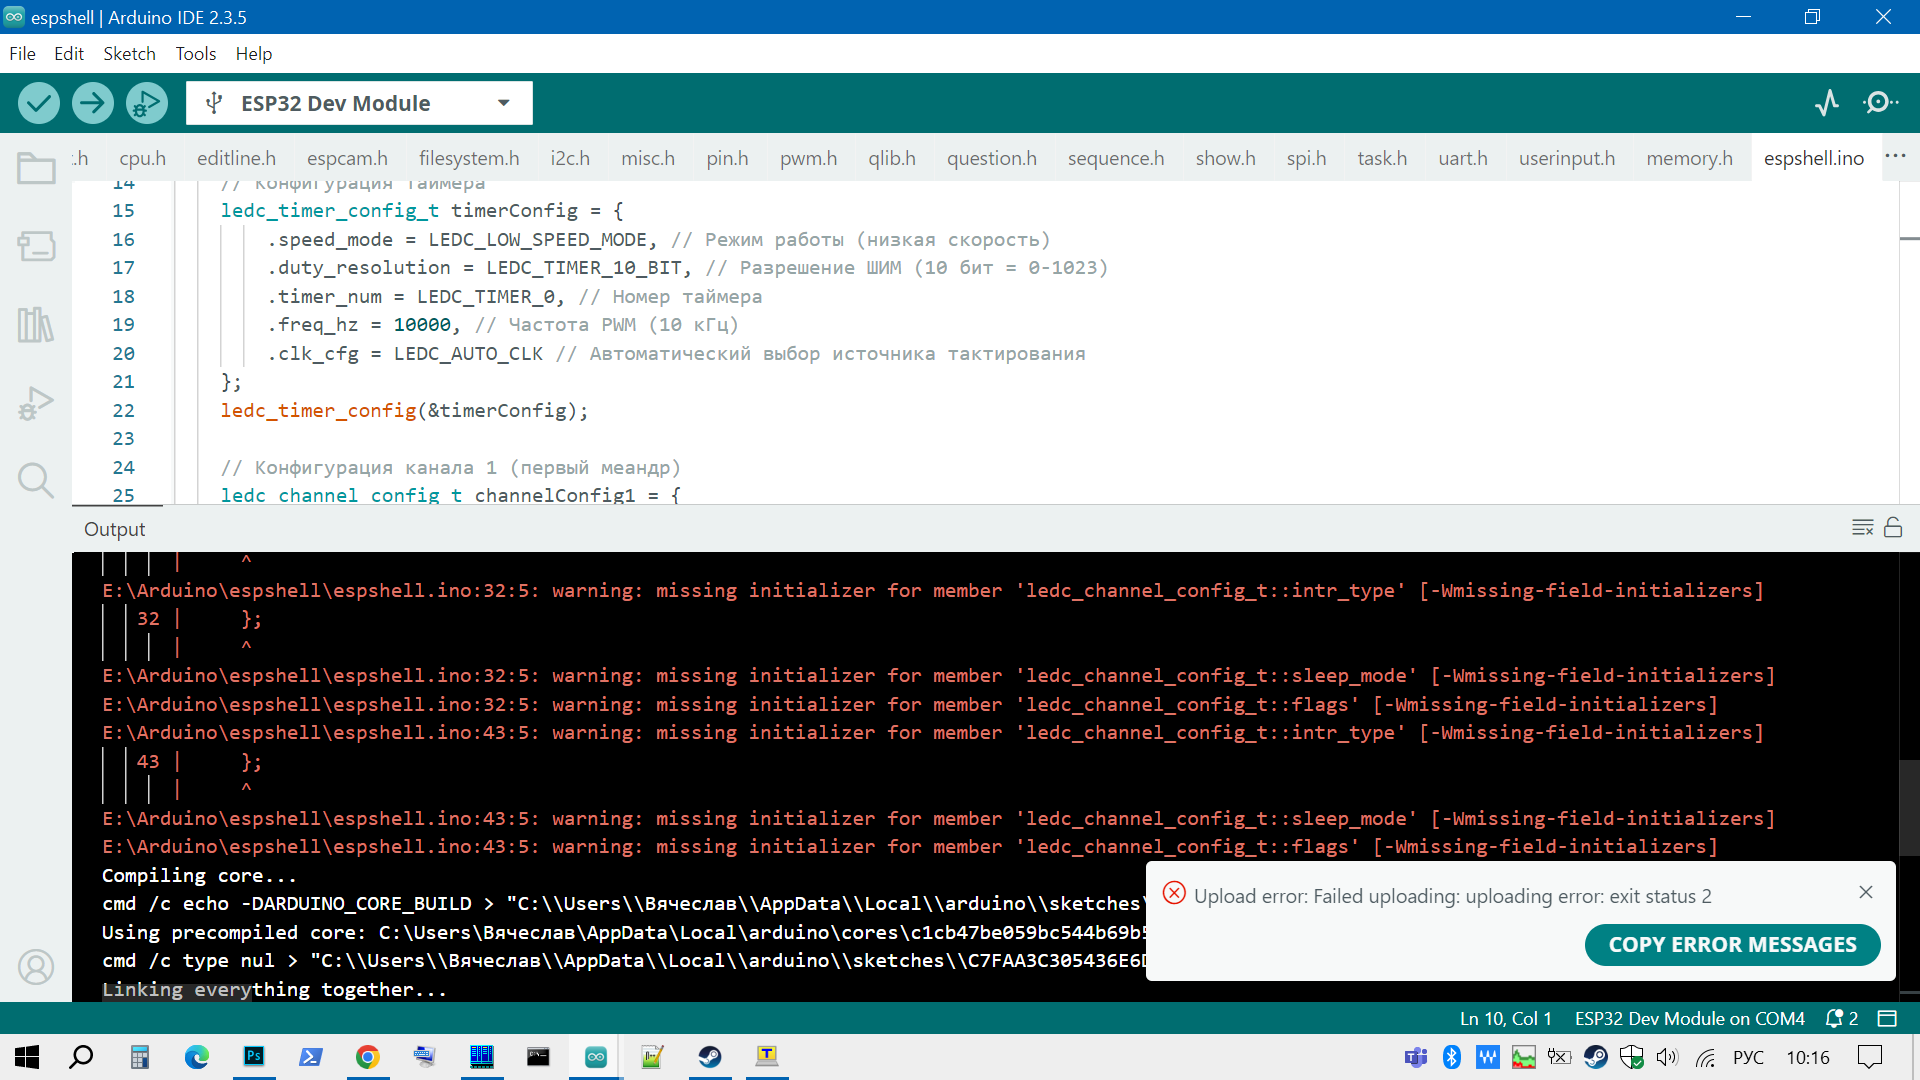The width and height of the screenshot is (1920, 1080).
Task: Open the File menu
Action: point(22,54)
